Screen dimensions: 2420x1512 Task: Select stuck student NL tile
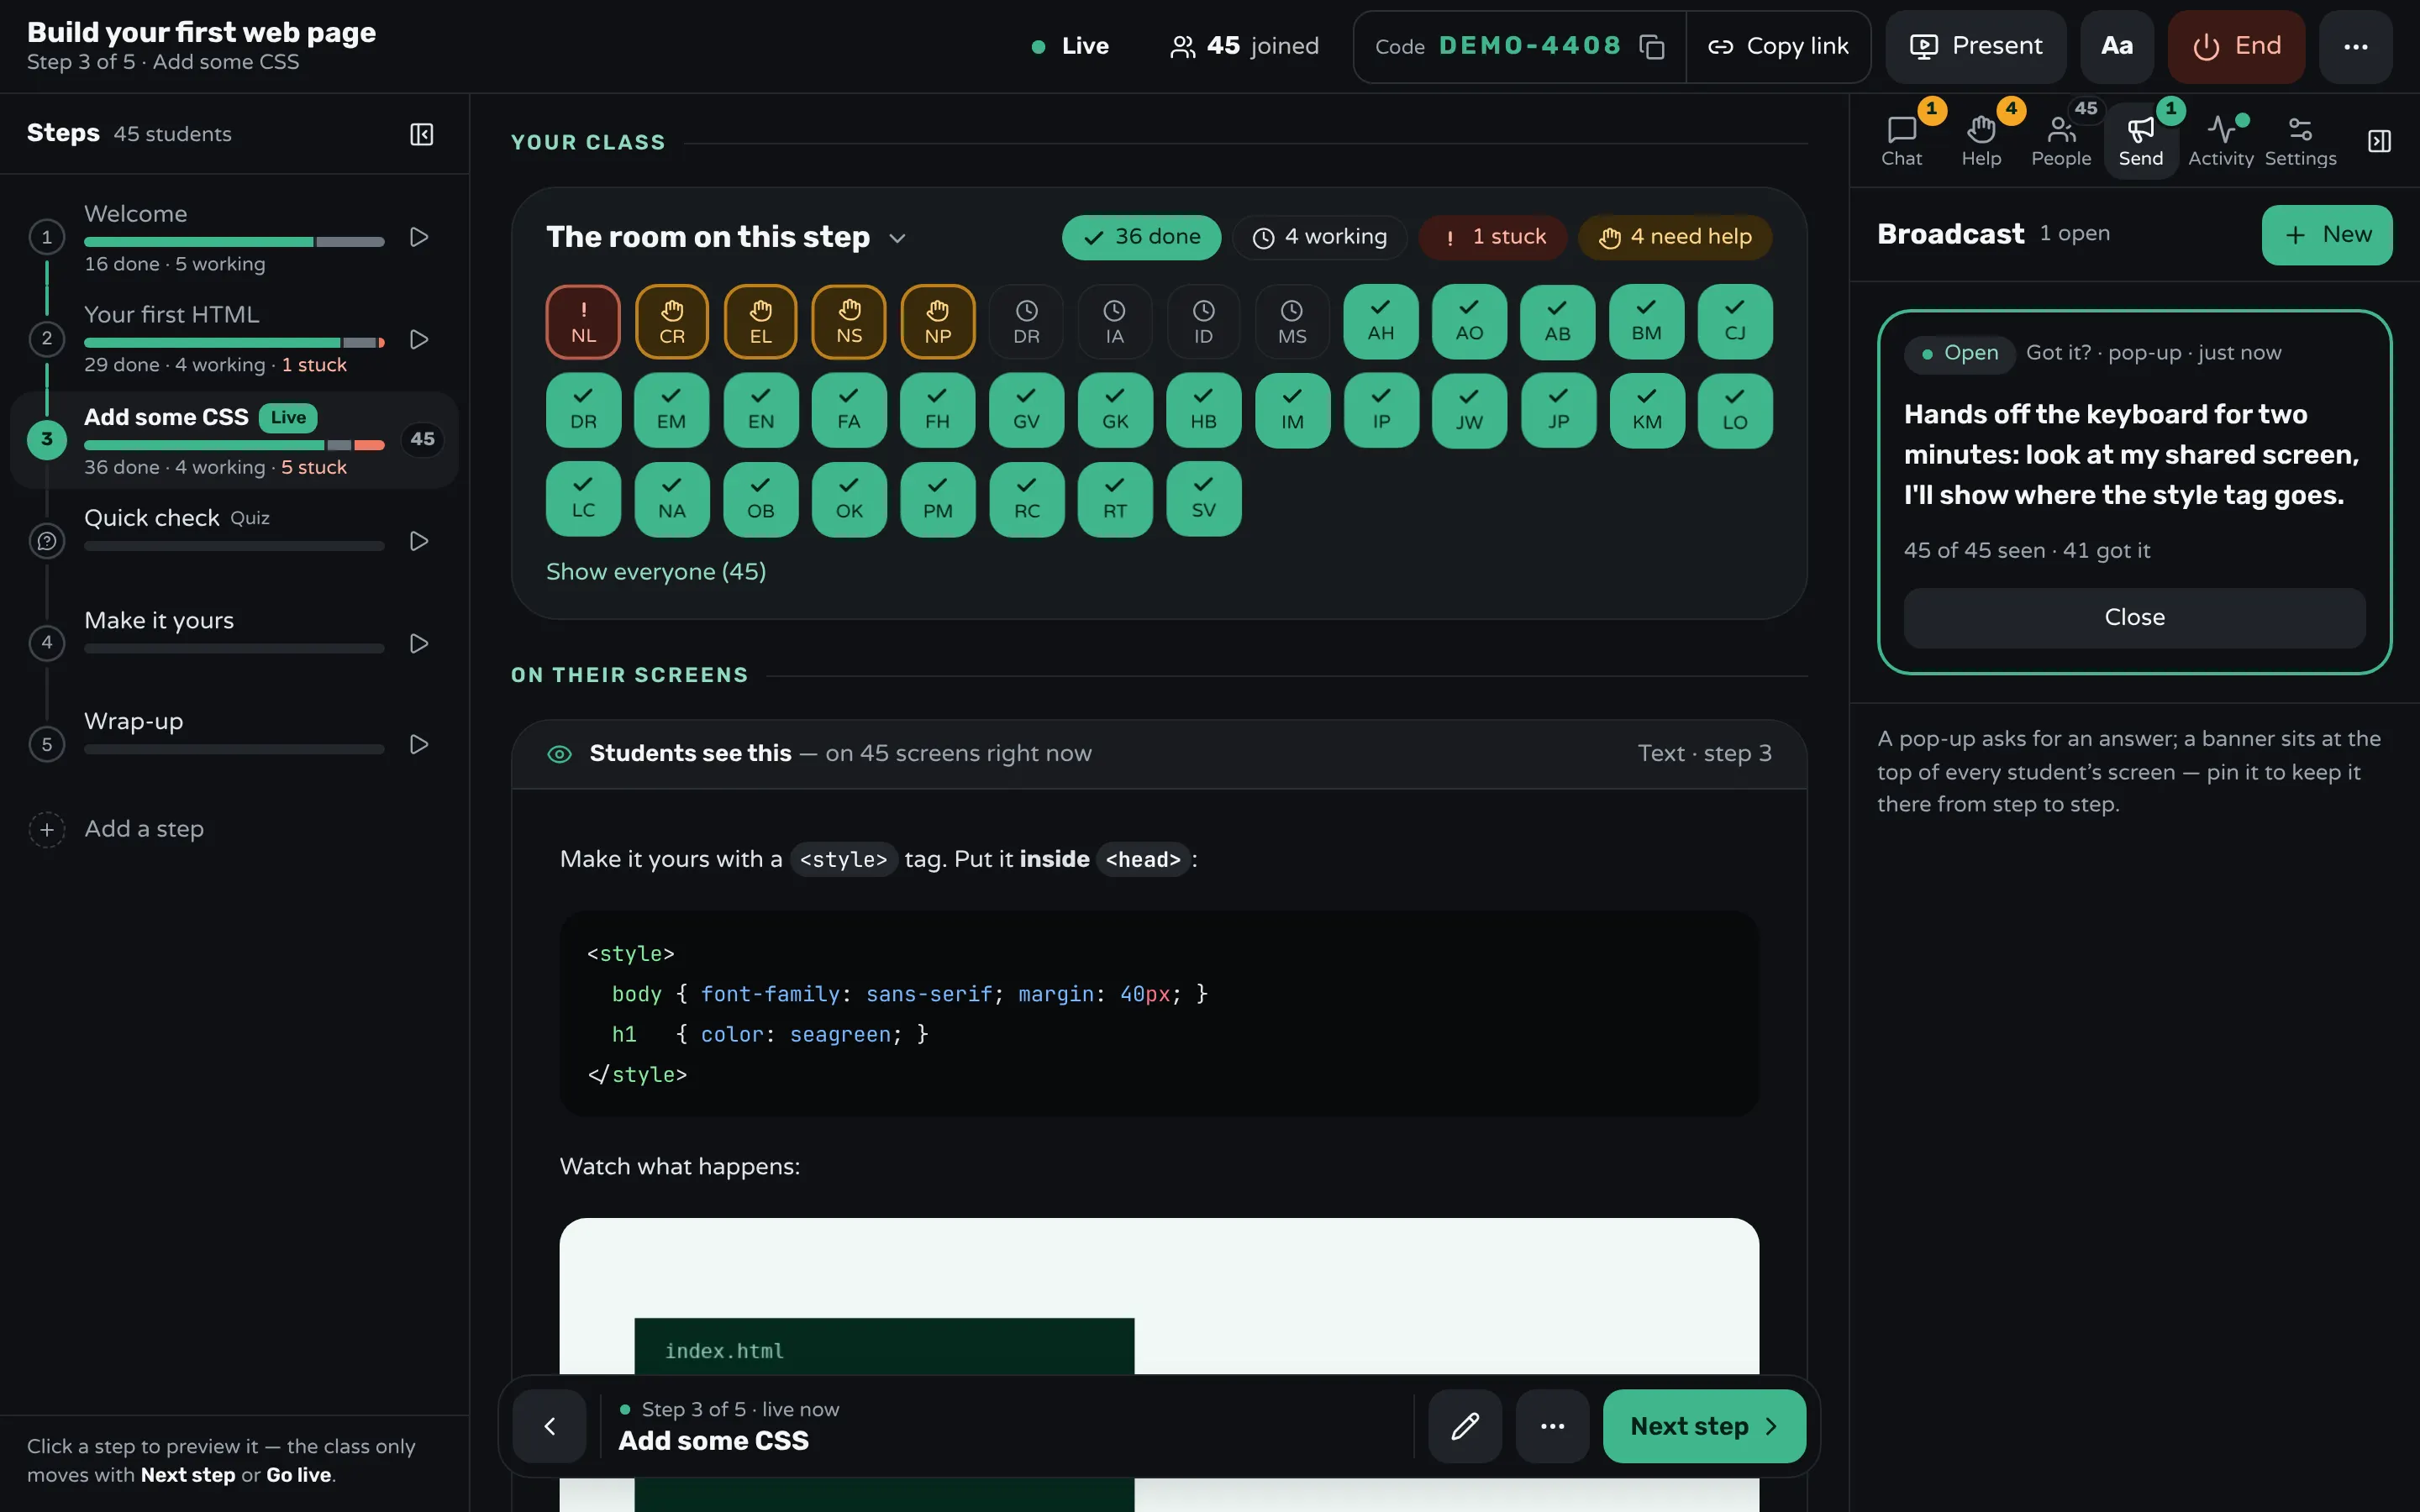583,322
